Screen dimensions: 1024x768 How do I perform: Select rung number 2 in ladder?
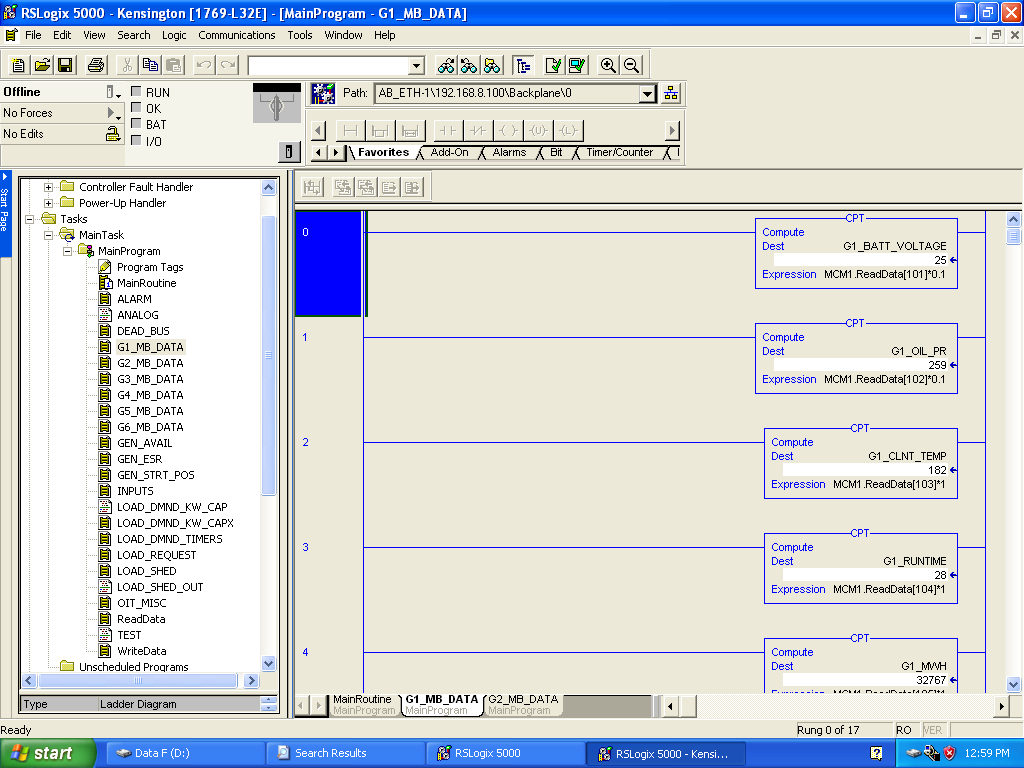(305, 442)
